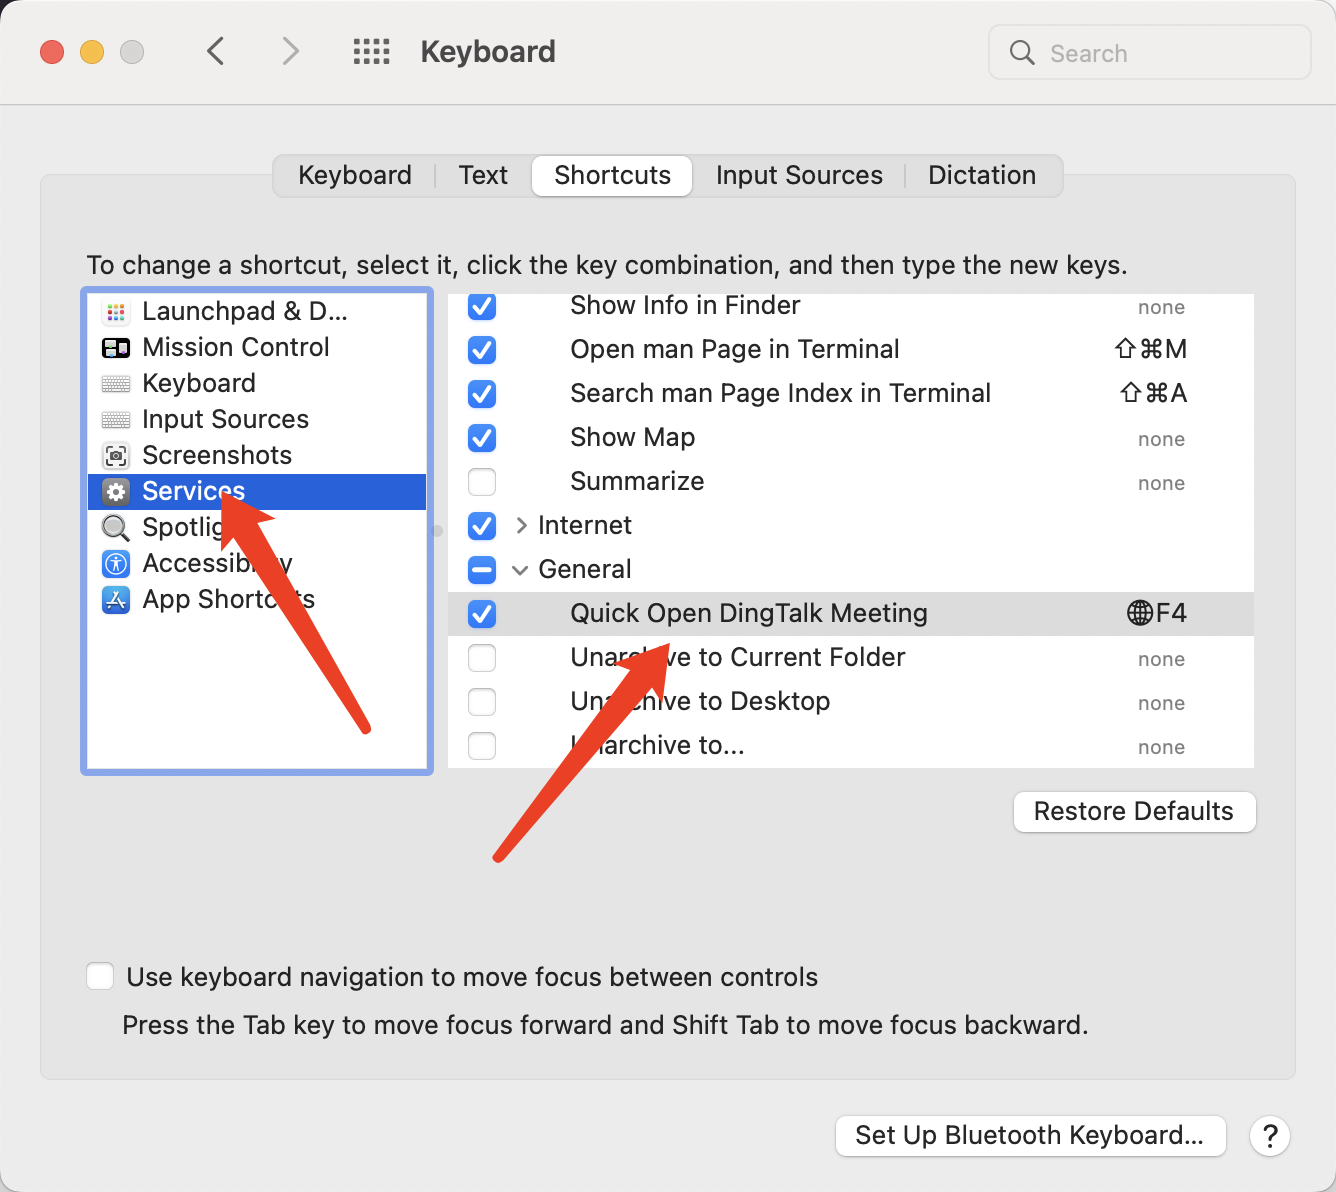Click the Launchpad & Dock icon
The height and width of the screenshot is (1192, 1336).
(116, 312)
